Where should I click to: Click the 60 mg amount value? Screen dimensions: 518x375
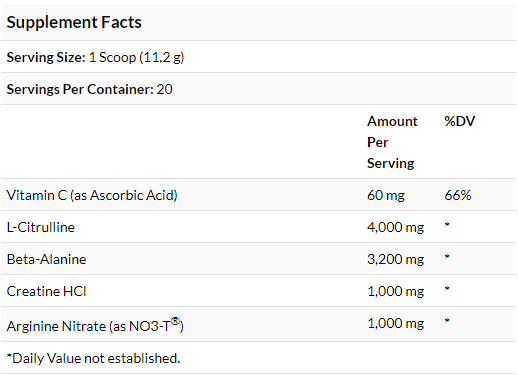pyautogui.click(x=386, y=195)
